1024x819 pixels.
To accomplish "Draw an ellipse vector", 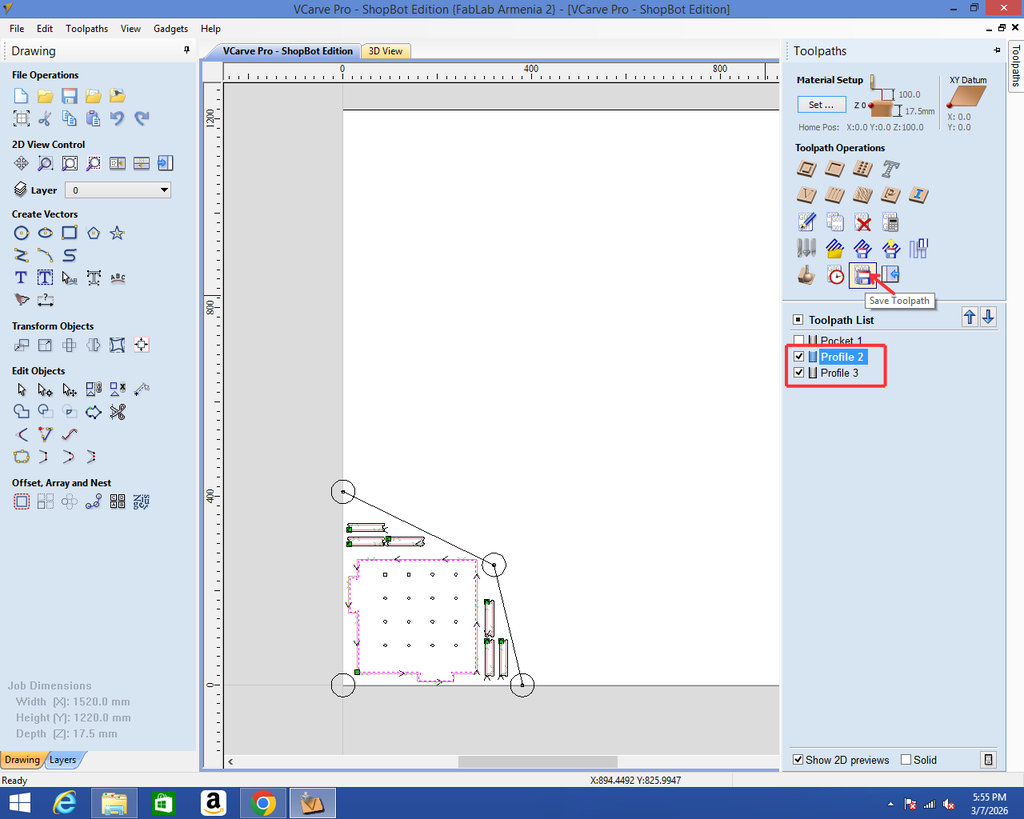I will (x=45, y=233).
